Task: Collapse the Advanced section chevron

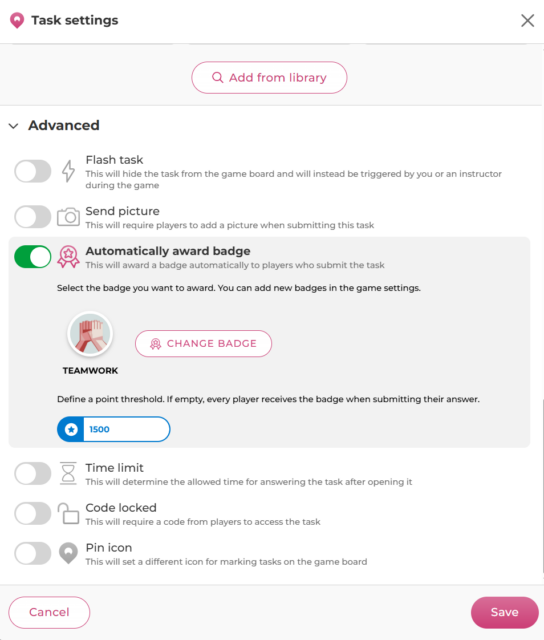Action: pyautogui.click(x=13, y=126)
